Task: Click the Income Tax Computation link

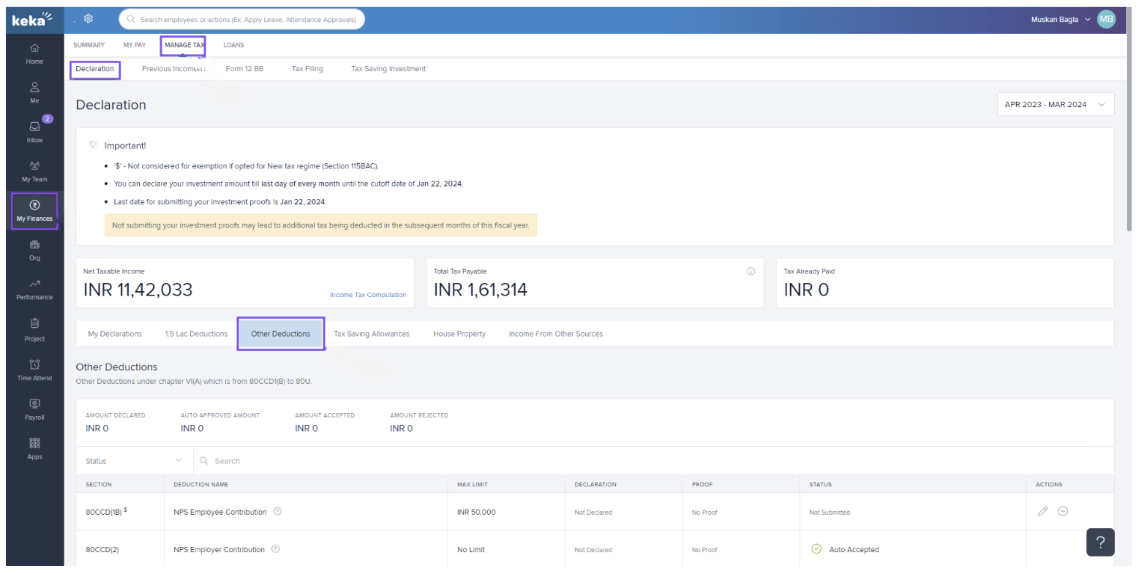Action: (368, 295)
